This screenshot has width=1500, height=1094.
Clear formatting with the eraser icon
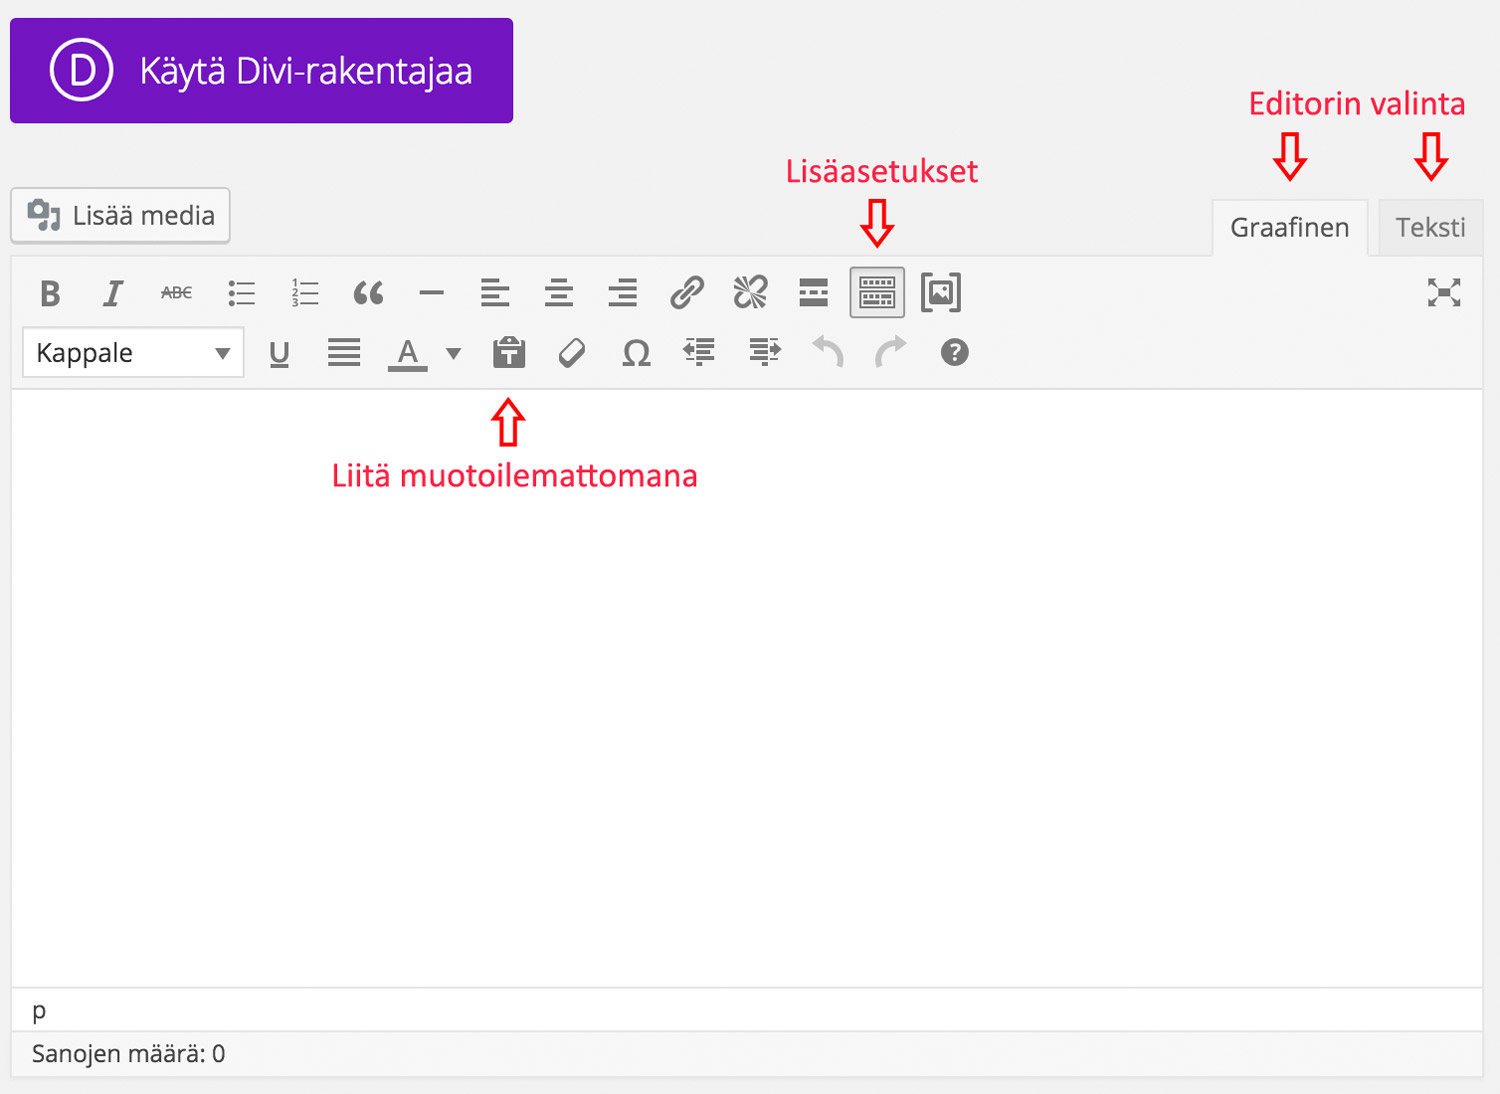[572, 353]
